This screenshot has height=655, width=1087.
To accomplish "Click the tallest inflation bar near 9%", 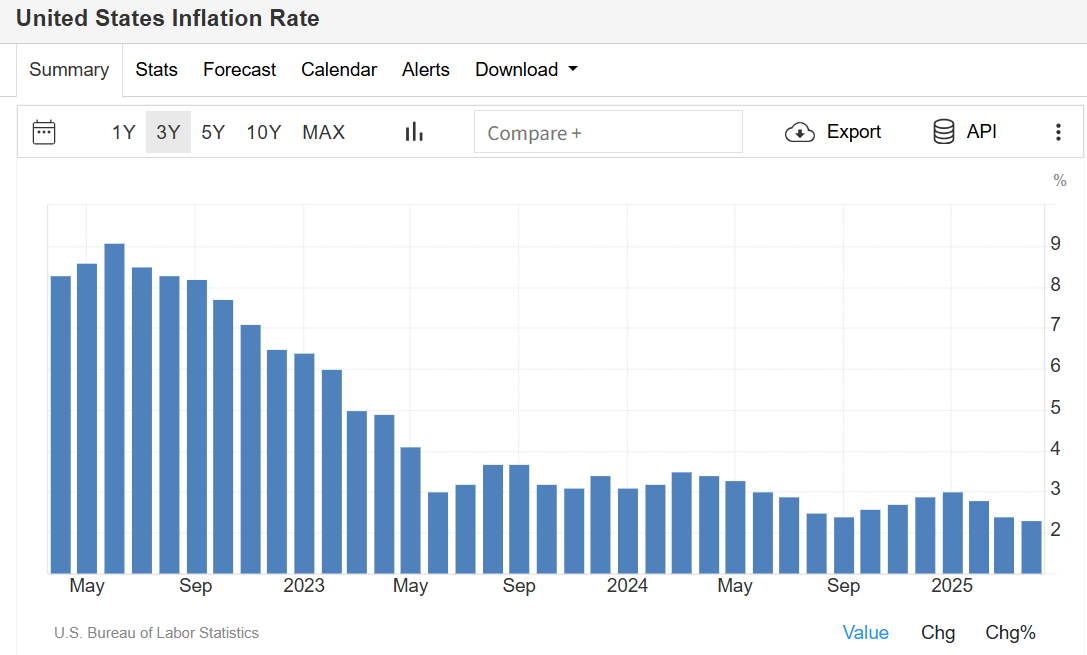I will click(114, 408).
